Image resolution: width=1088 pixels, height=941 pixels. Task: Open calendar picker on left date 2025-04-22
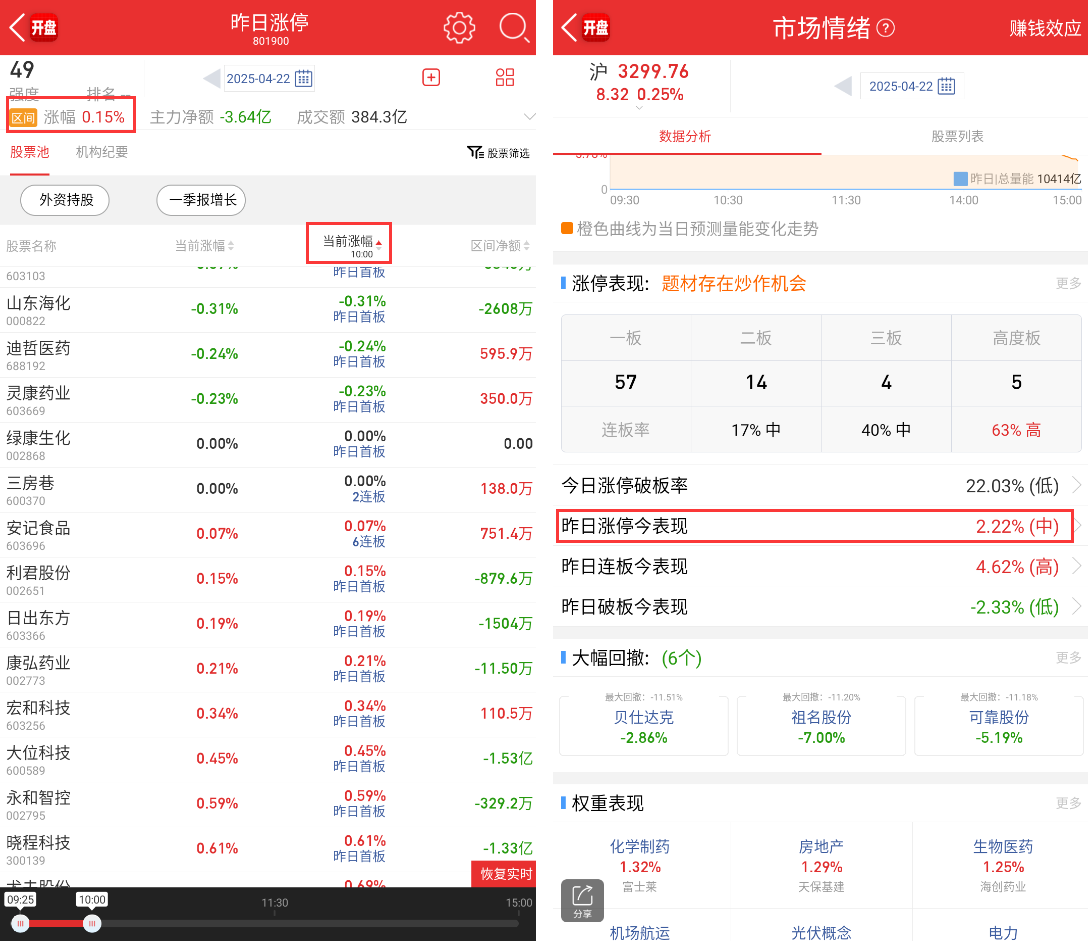pos(304,79)
